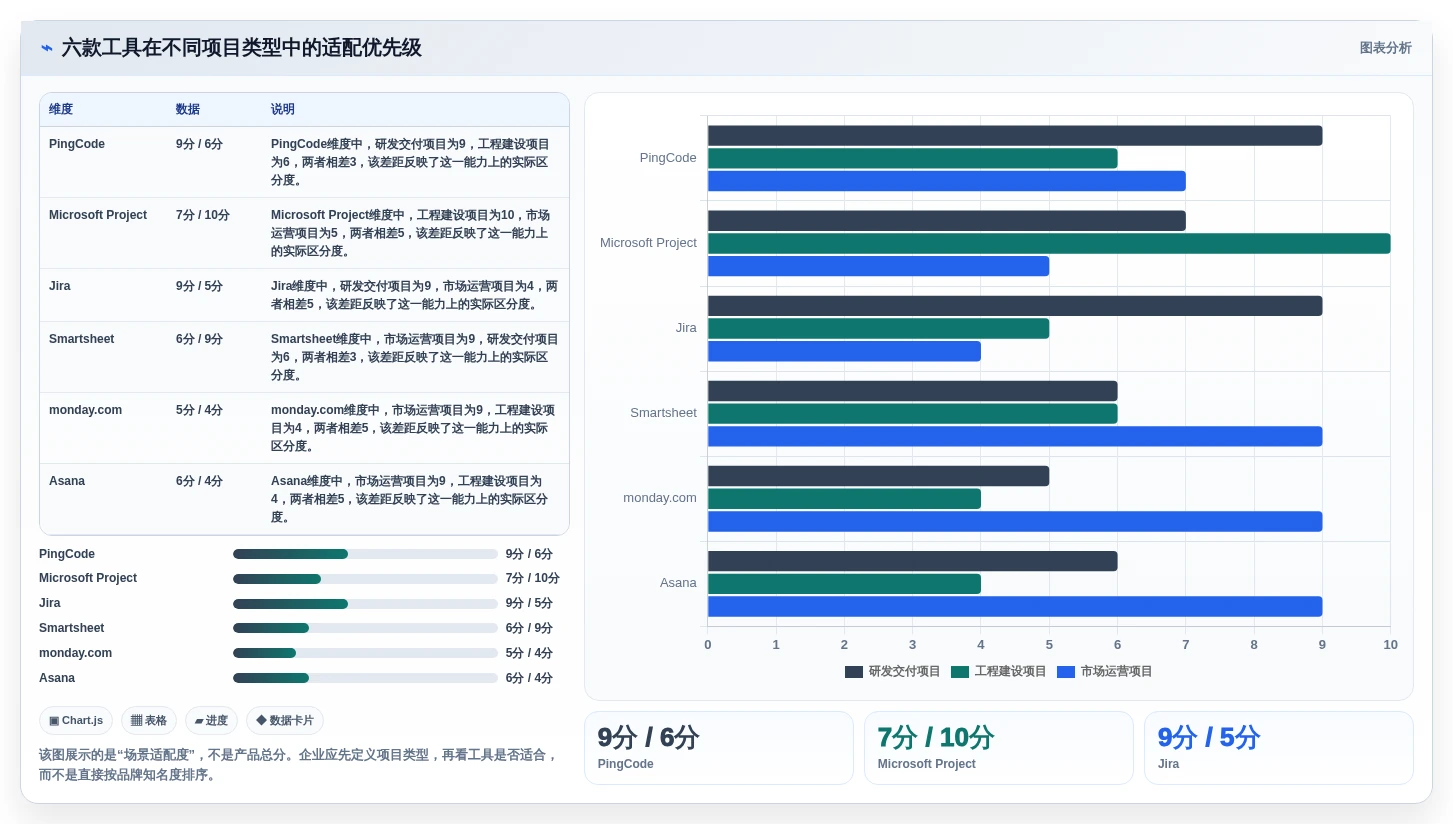Click the monday.com dark 研发交付 bar in chart
Screen dimensions: 1453x824
(878, 476)
